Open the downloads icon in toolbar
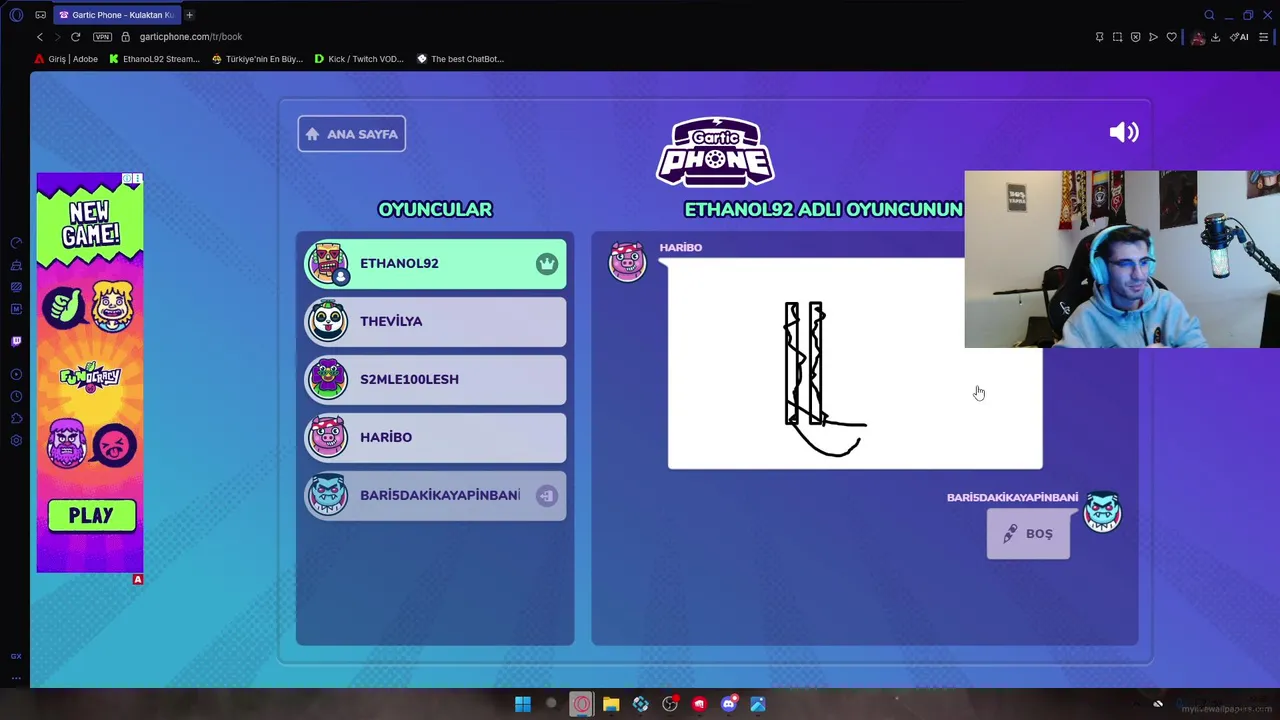 tap(1215, 37)
